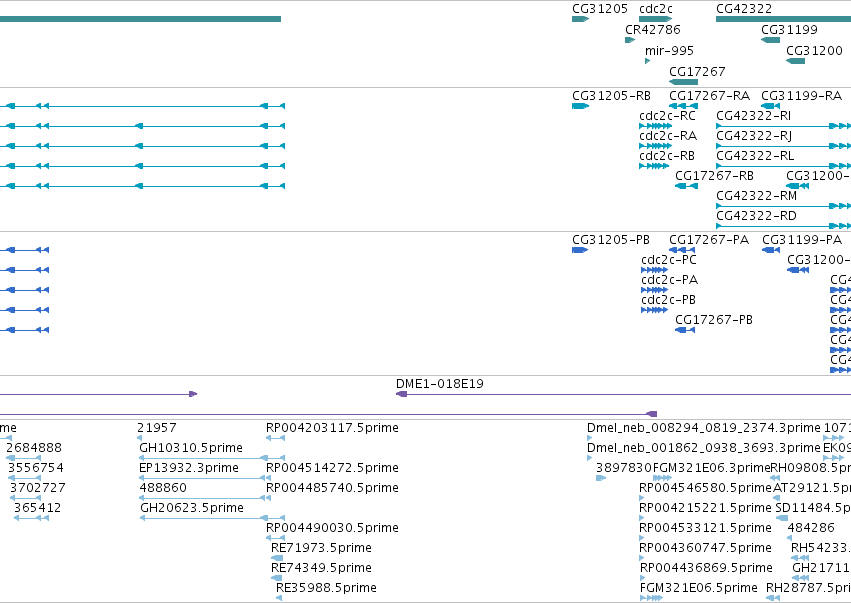Select the RP004436869.5prime label

(706, 568)
